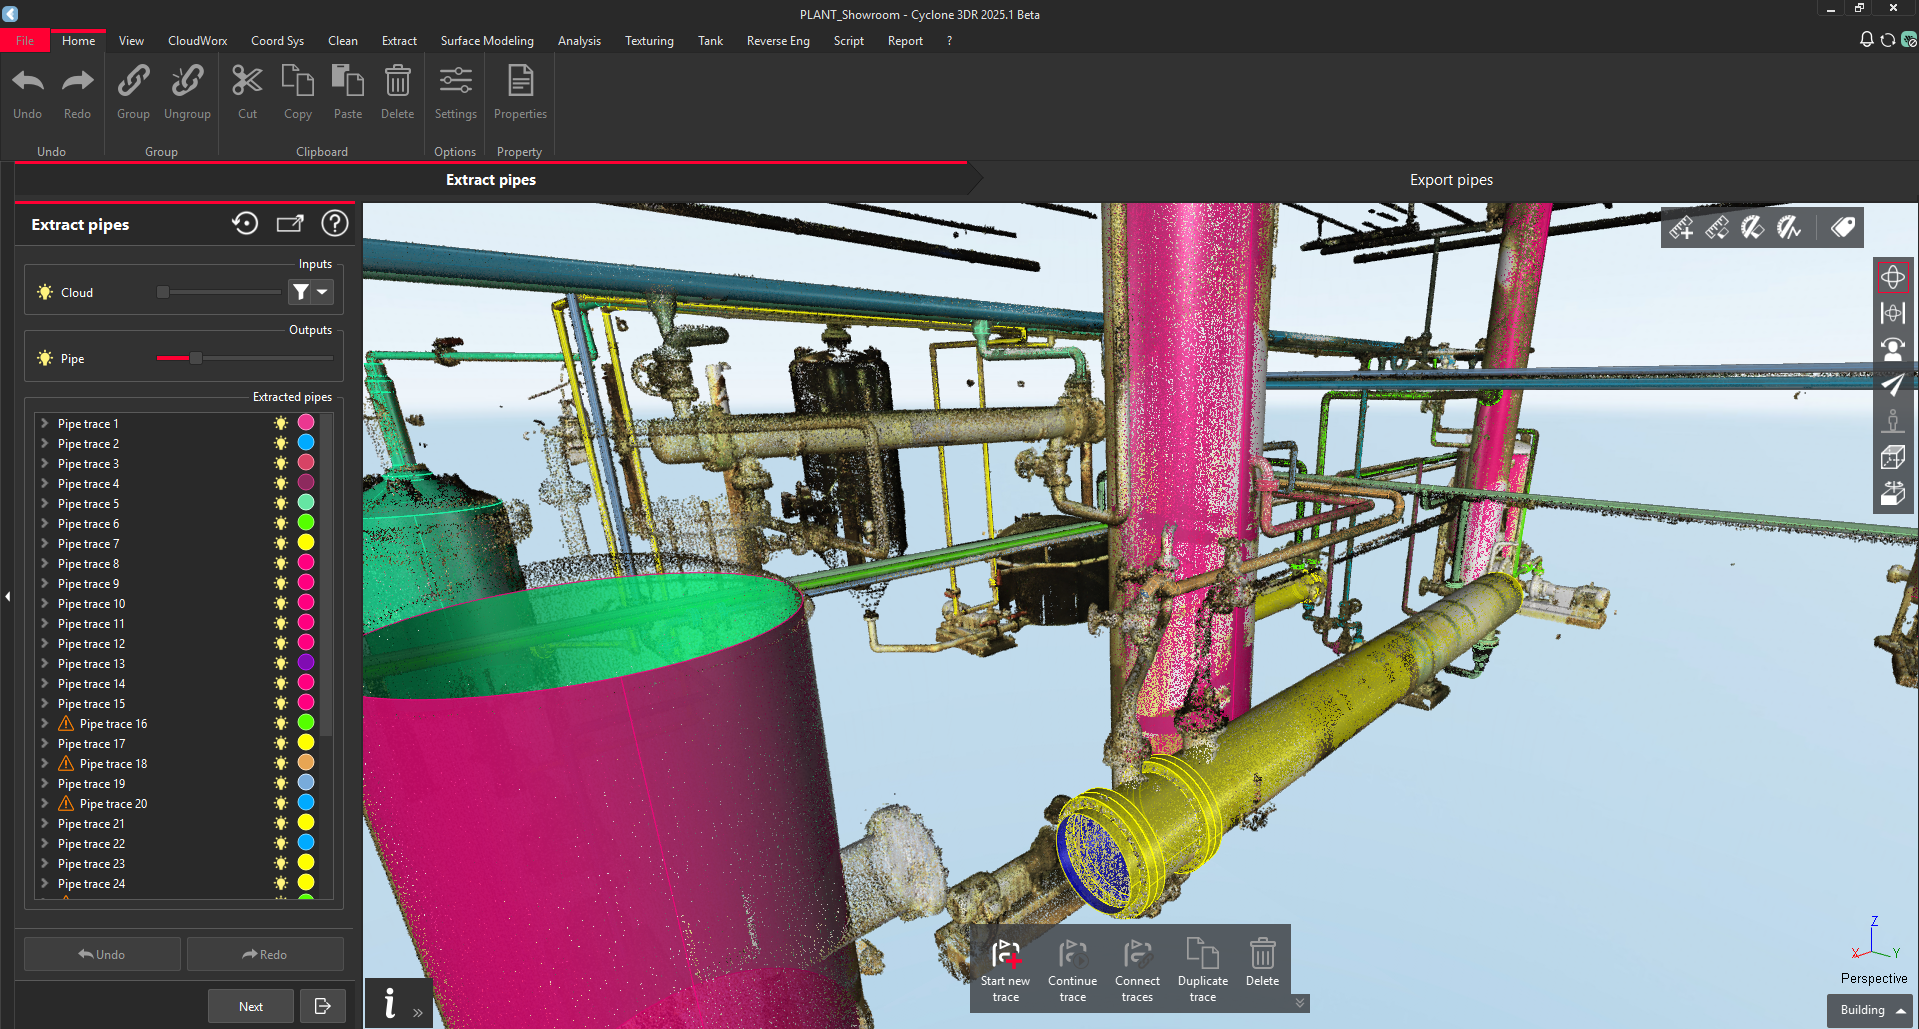Open the Settings options icon

(455, 82)
